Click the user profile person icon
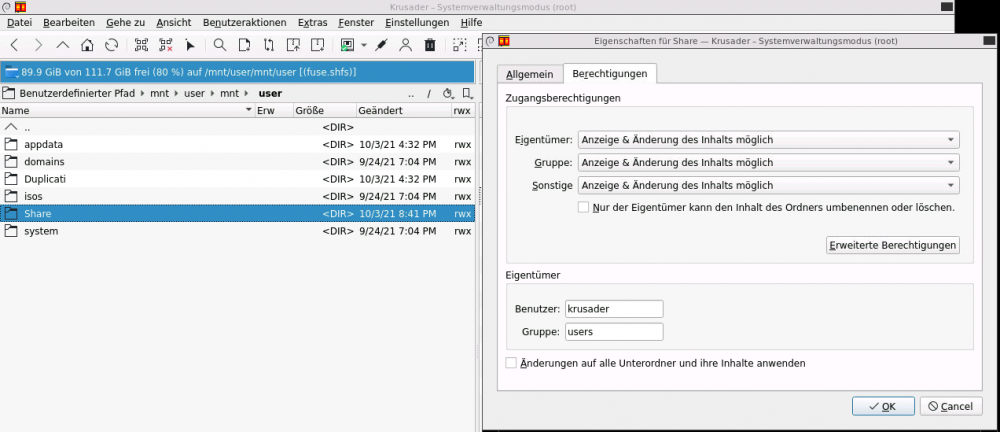1000x432 pixels. [405, 45]
